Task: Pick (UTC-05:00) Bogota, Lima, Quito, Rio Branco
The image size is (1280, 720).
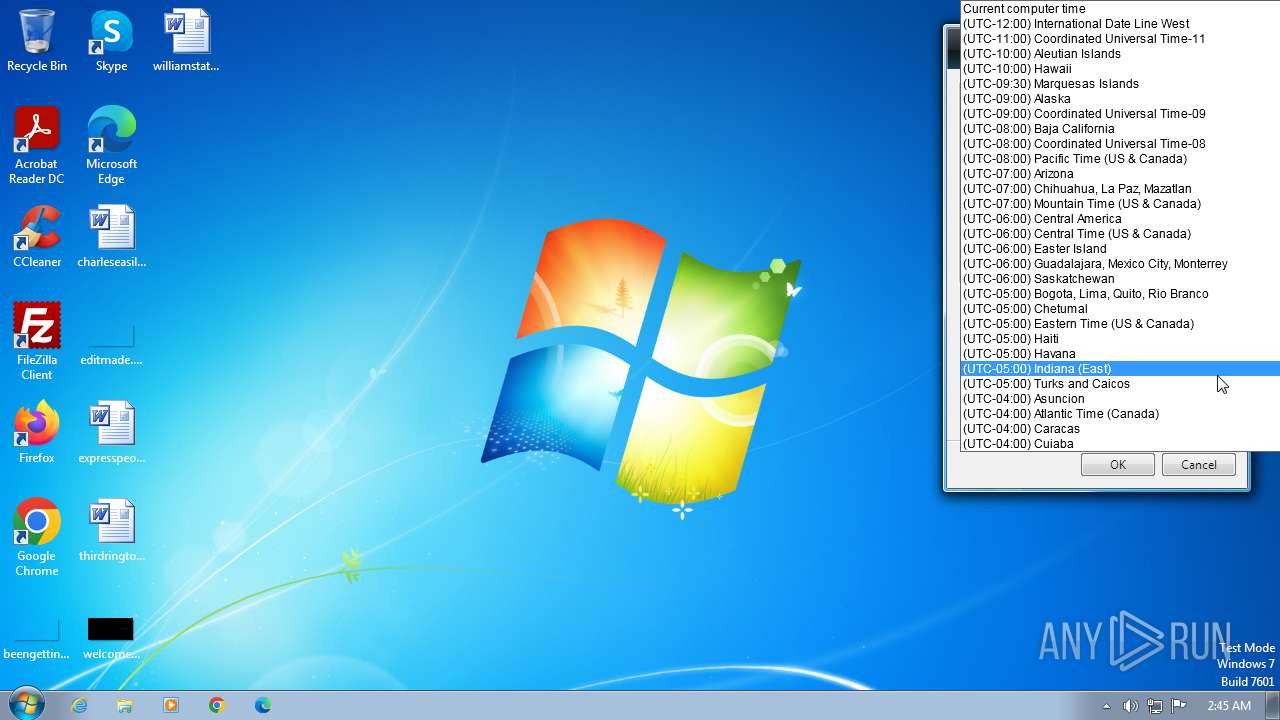Action: [1121, 294]
